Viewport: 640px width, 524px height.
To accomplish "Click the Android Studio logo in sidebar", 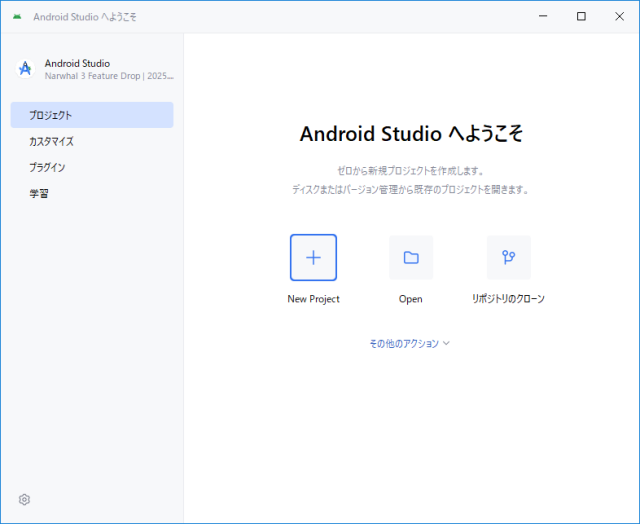I will point(25,69).
